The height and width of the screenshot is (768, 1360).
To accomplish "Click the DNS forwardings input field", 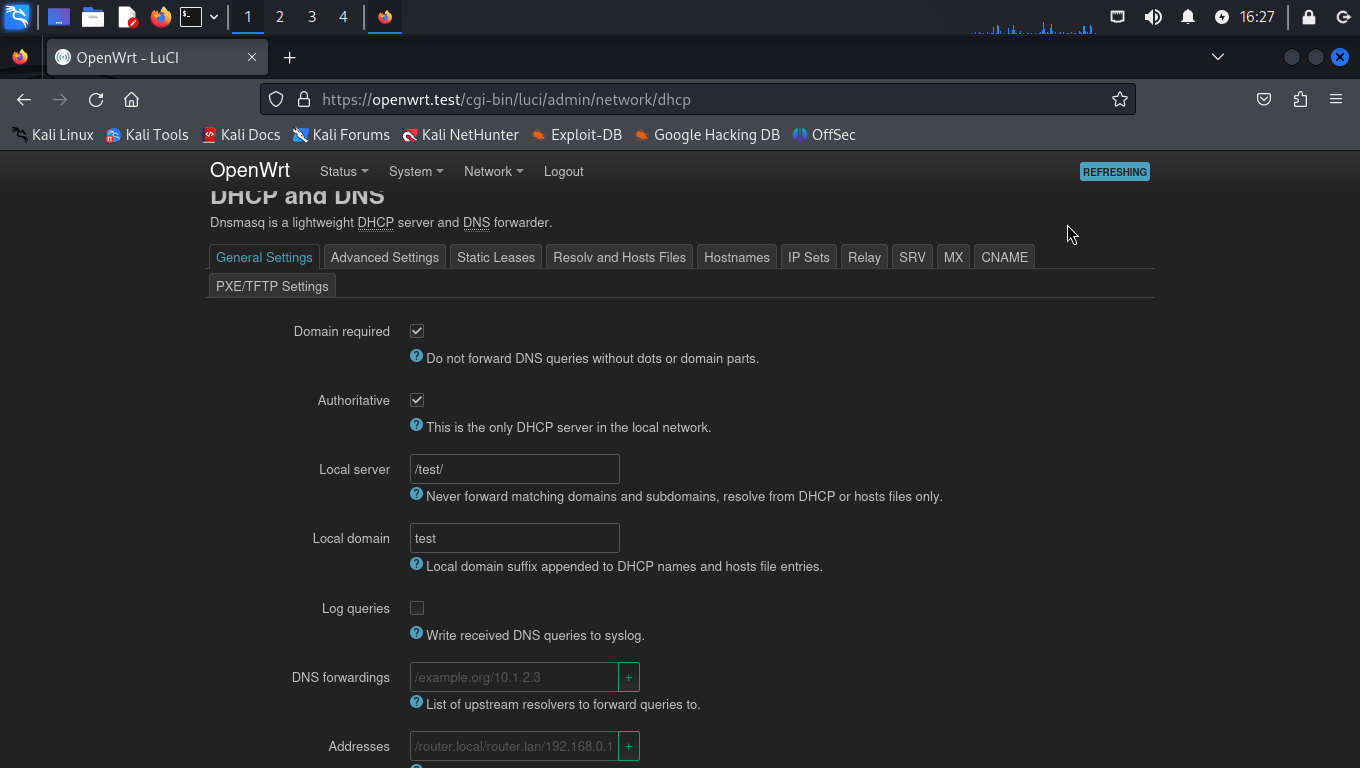I will (x=514, y=677).
